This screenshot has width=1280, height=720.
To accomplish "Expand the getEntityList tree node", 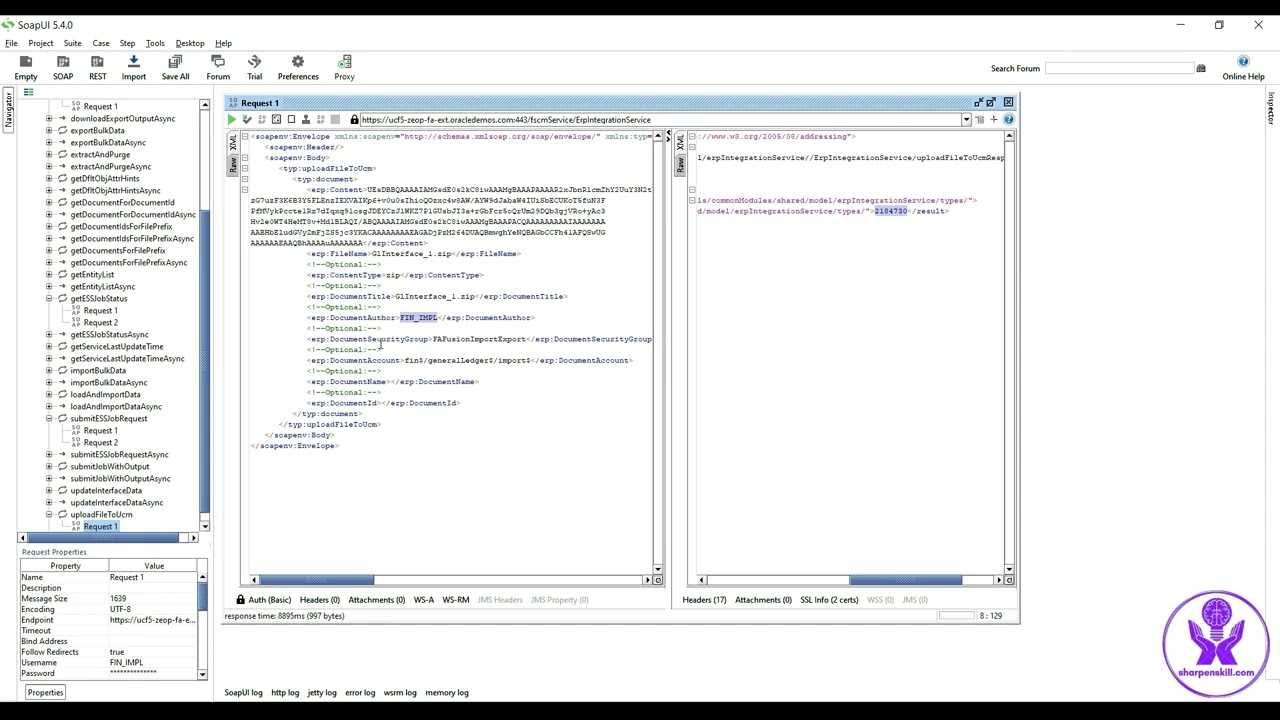I will (49, 275).
